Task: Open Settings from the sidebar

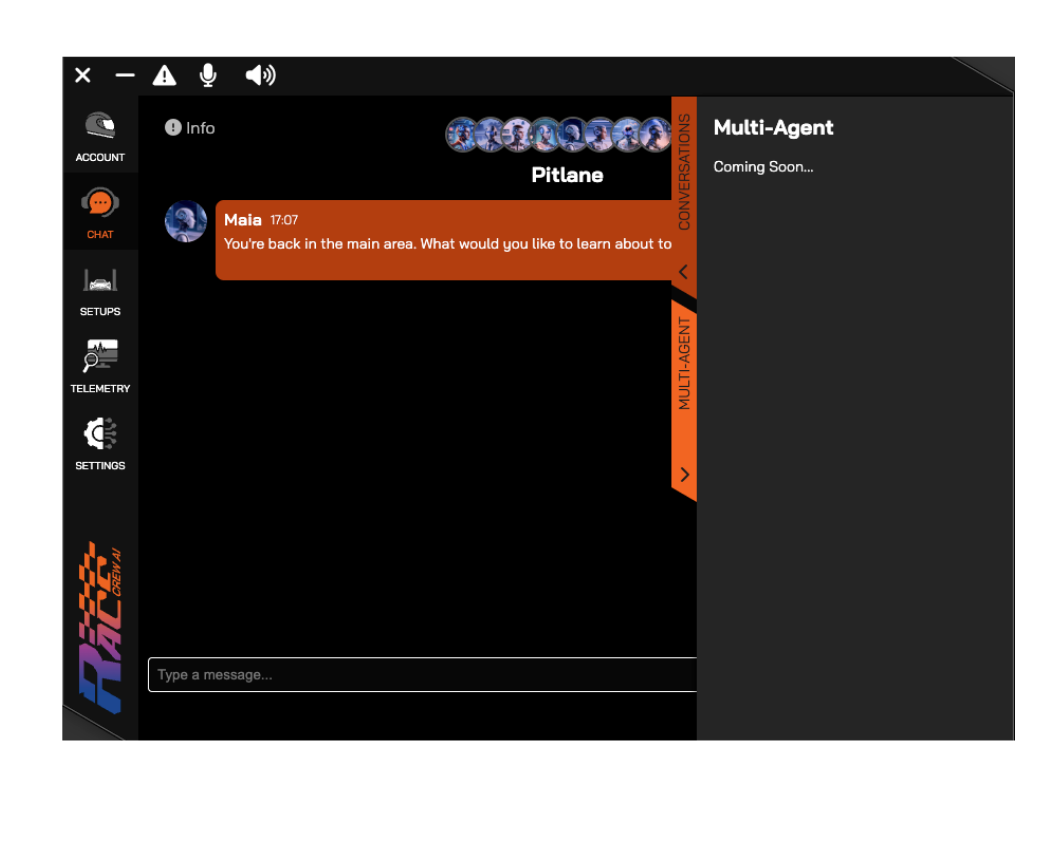Action: click(x=100, y=443)
